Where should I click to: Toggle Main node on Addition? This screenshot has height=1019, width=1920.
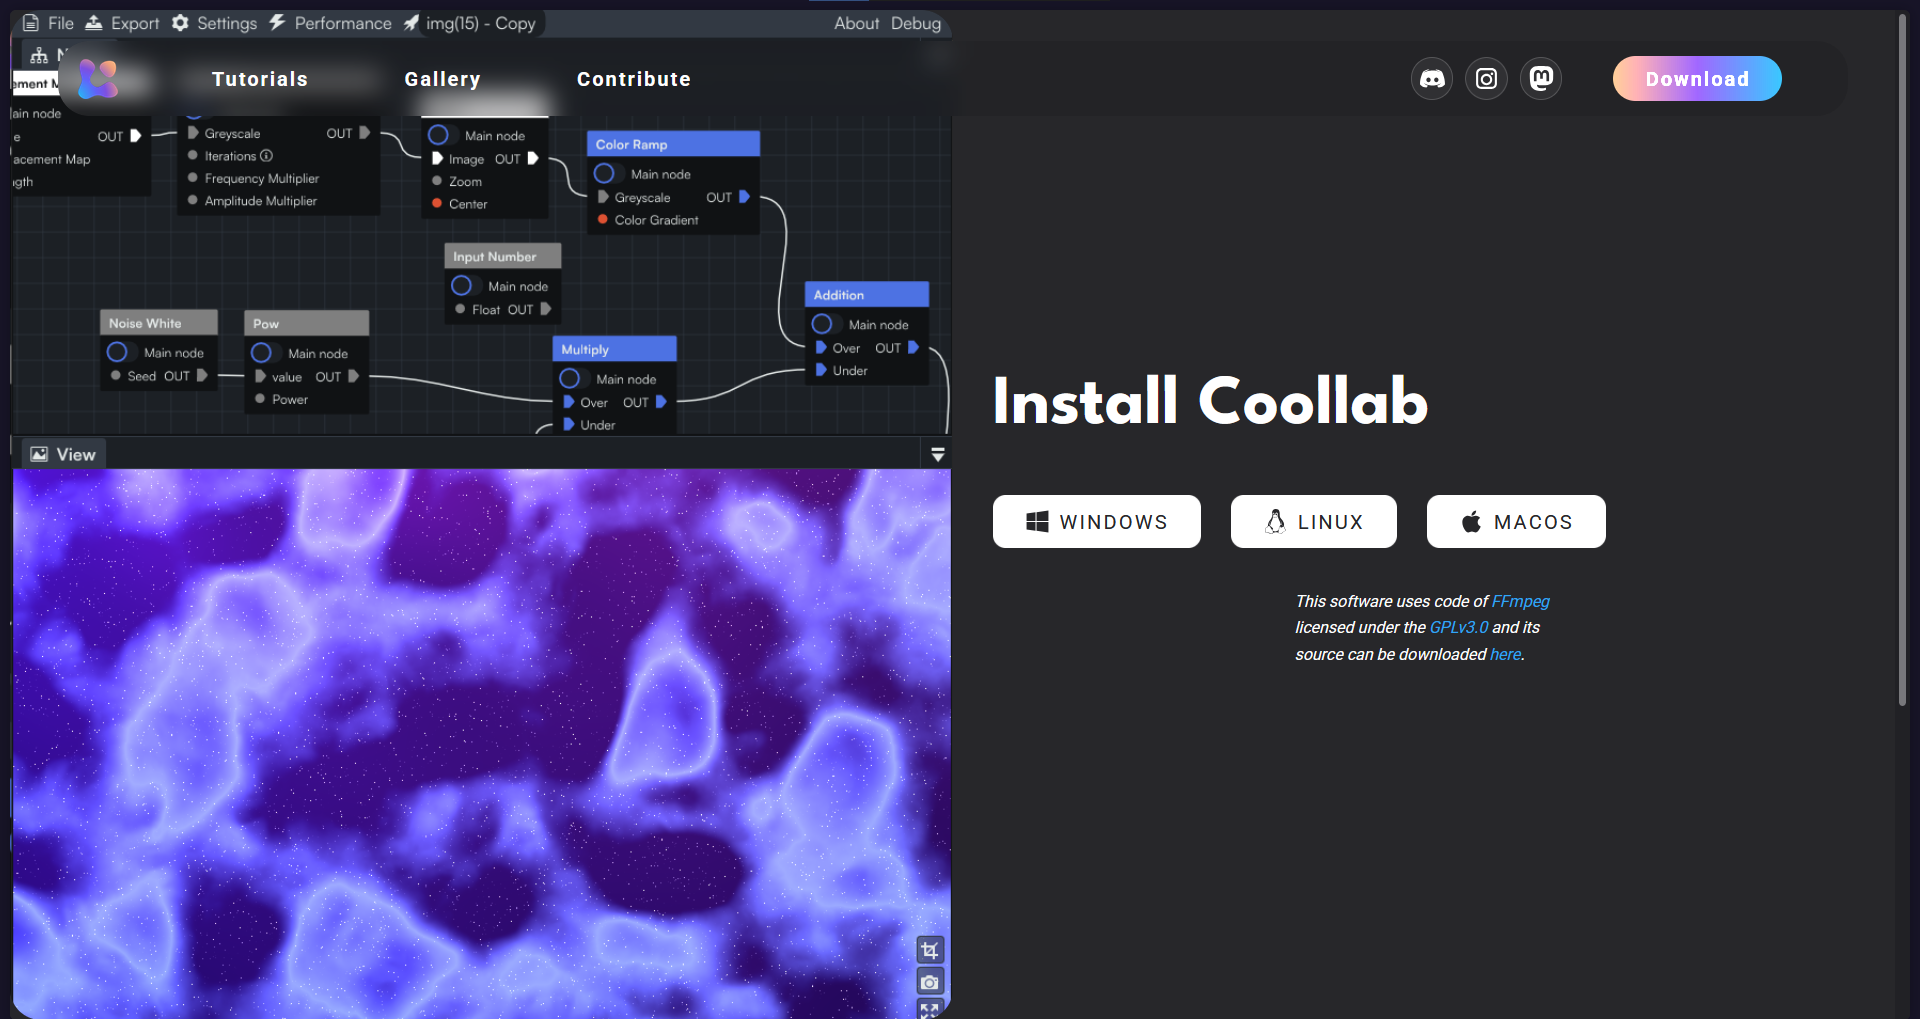tap(822, 324)
